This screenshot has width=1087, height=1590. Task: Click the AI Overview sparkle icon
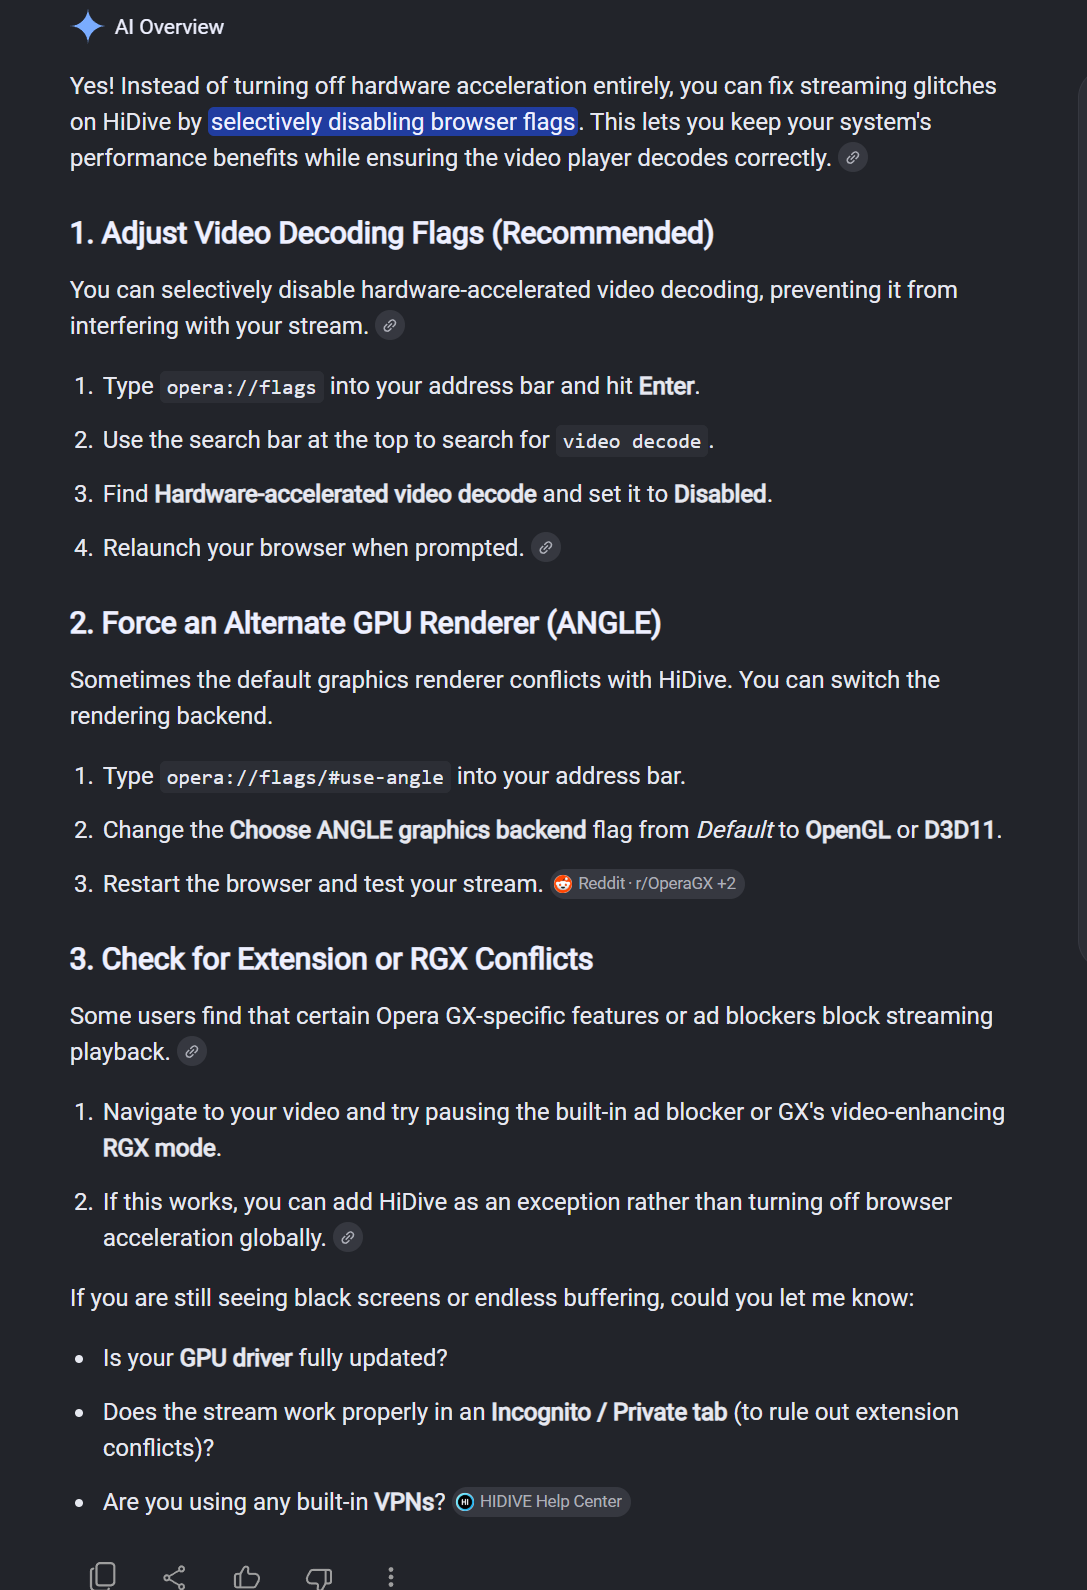point(88,27)
